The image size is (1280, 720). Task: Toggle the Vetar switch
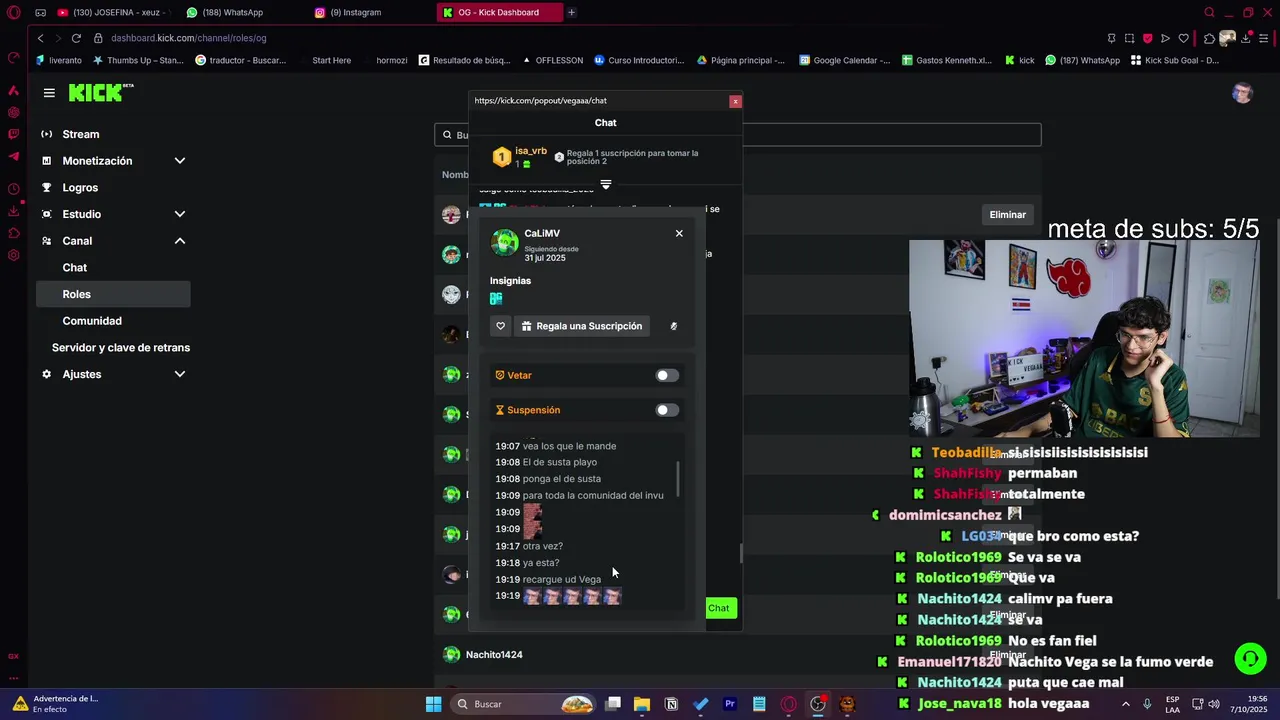pyautogui.click(x=666, y=375)
